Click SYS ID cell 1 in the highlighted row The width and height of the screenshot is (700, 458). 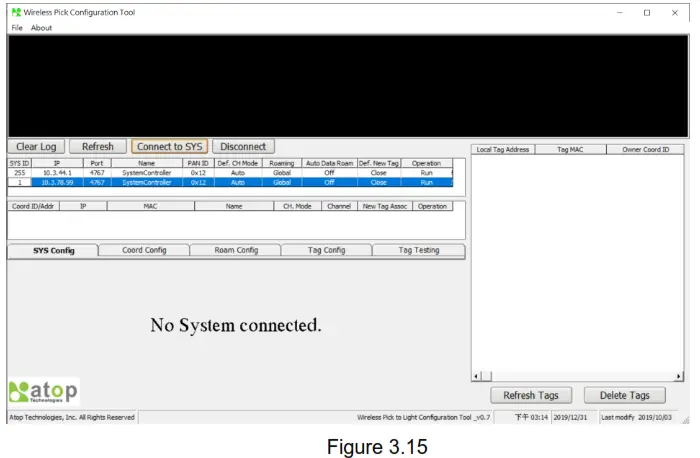coord(20,182)
